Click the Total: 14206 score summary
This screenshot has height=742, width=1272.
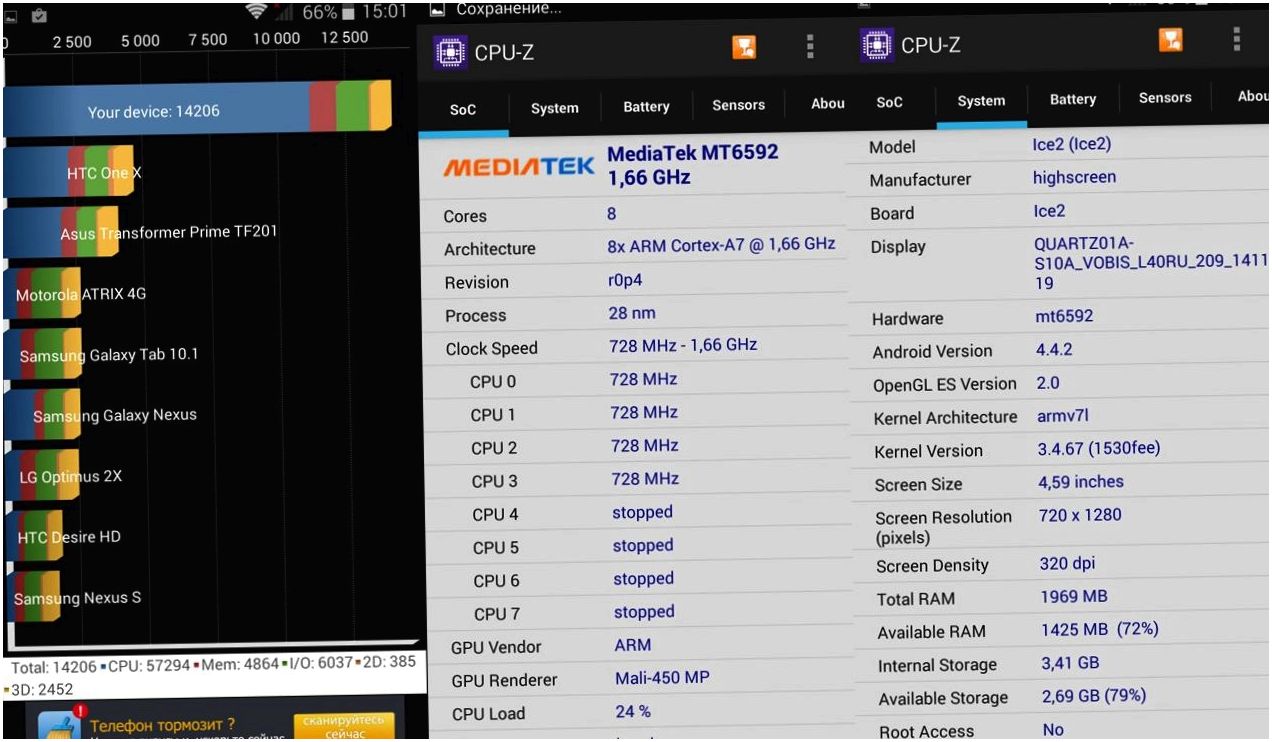(x=54, y=667)
